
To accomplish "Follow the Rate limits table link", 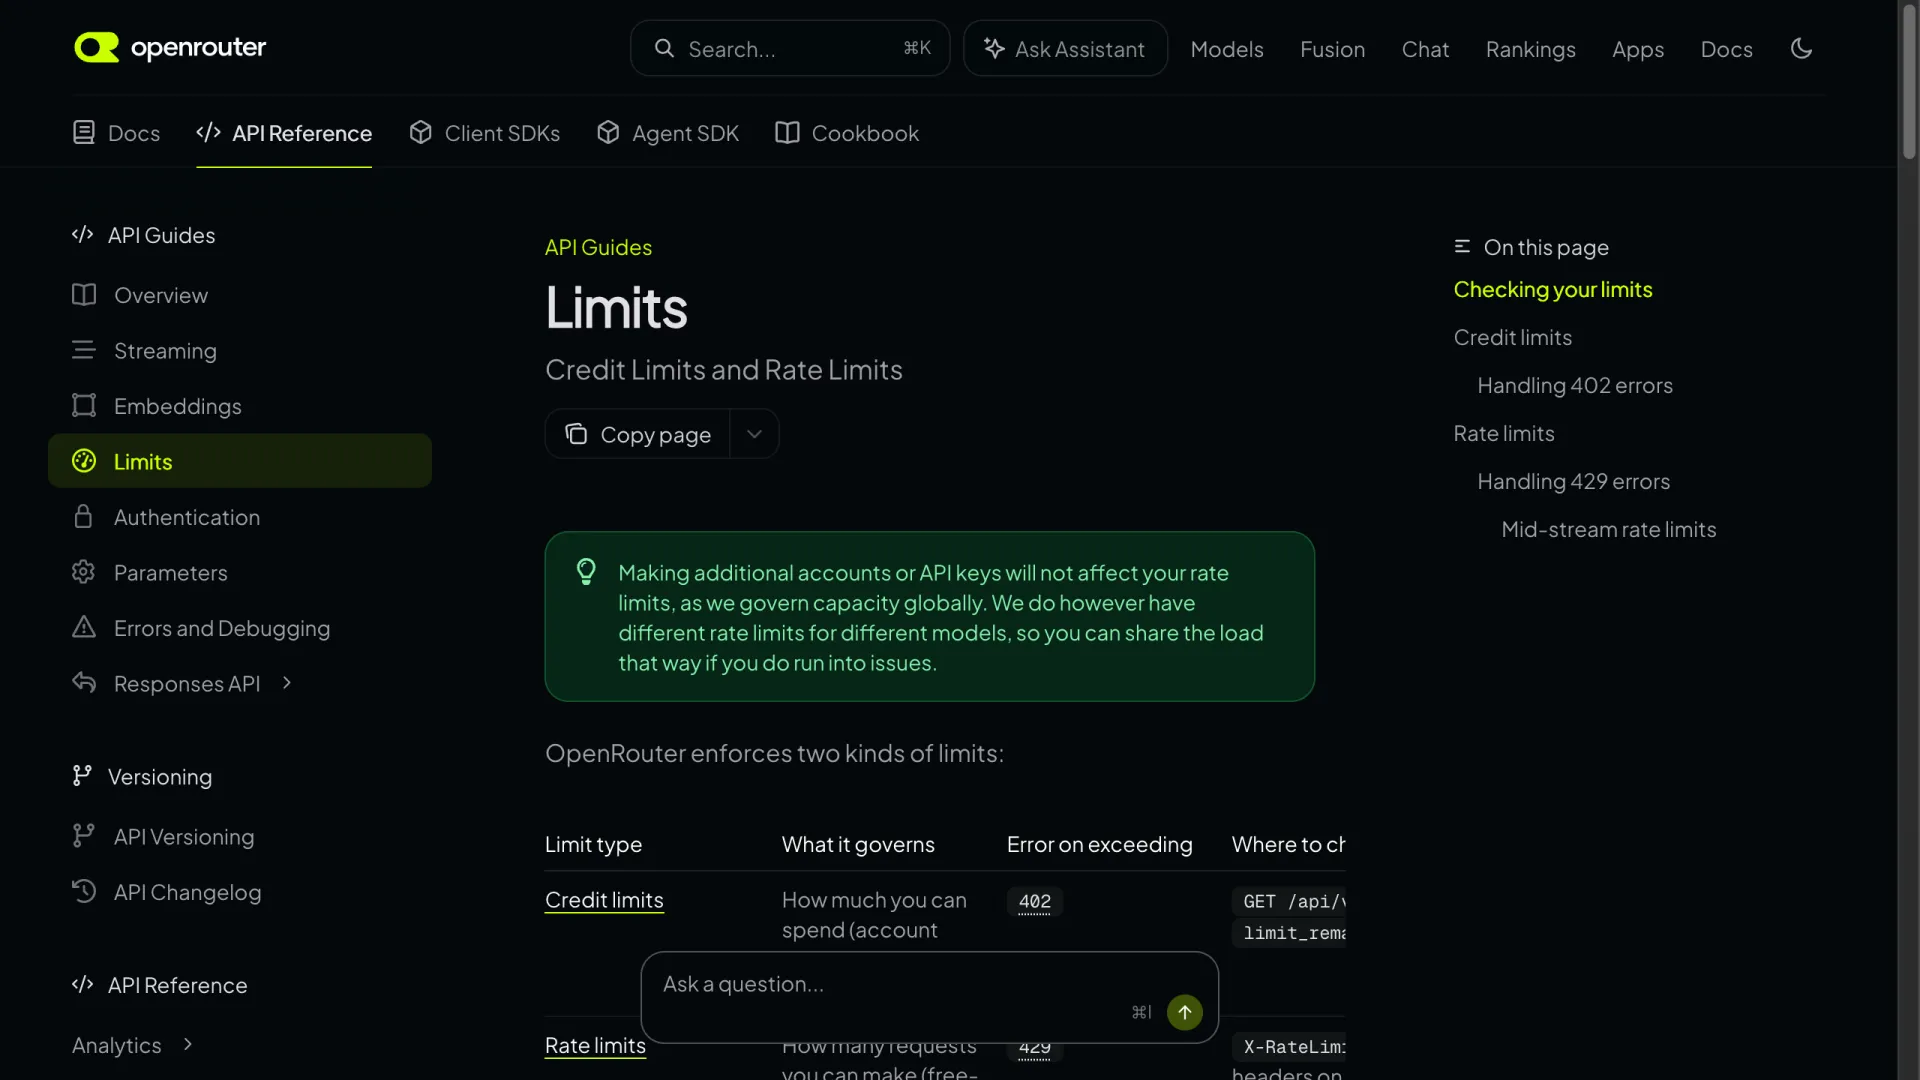I will 595,1046.
